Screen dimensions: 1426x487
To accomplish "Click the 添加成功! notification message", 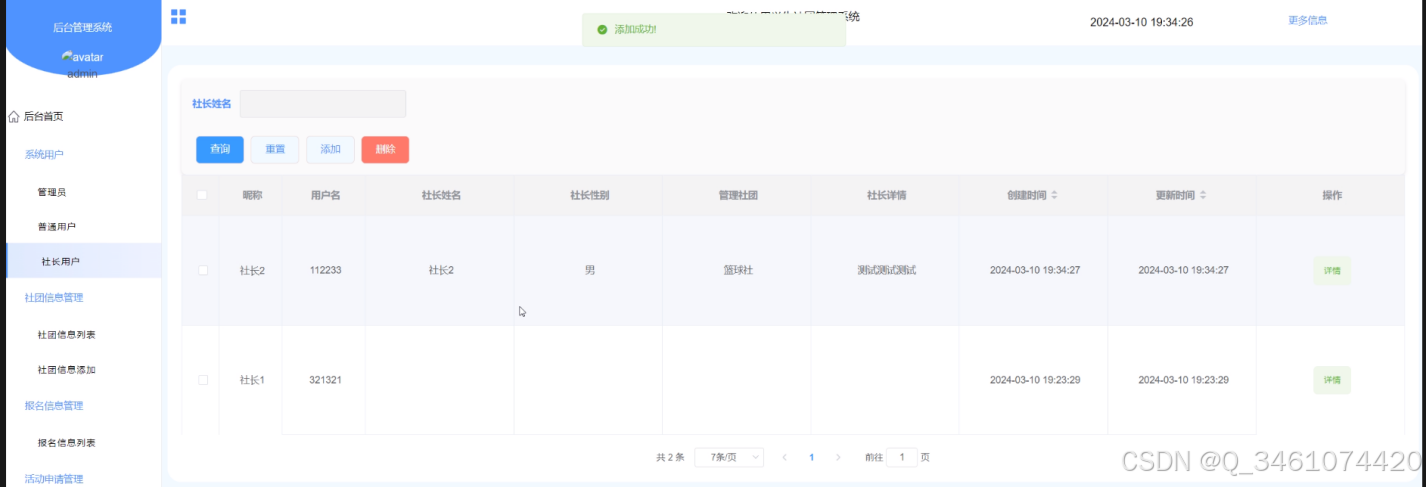I will (714, 30).
